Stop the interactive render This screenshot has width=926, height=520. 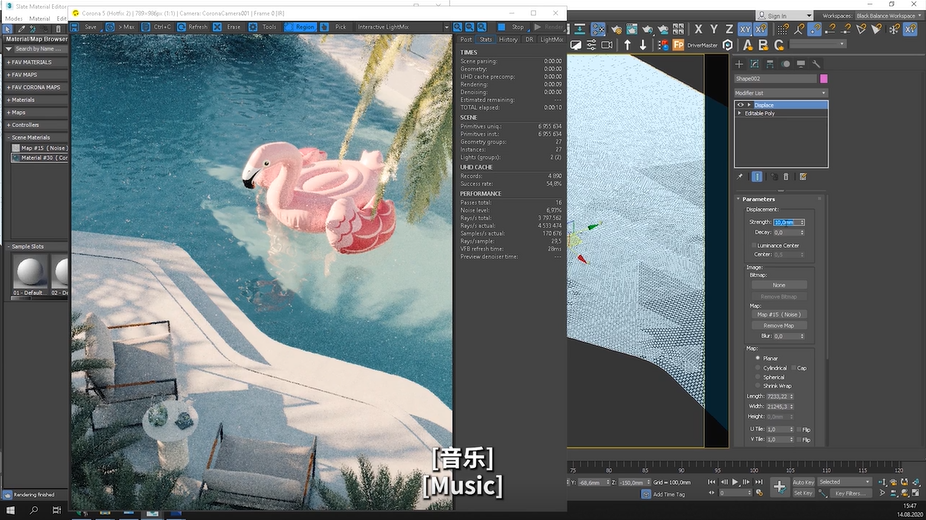[x=511, y=27]
